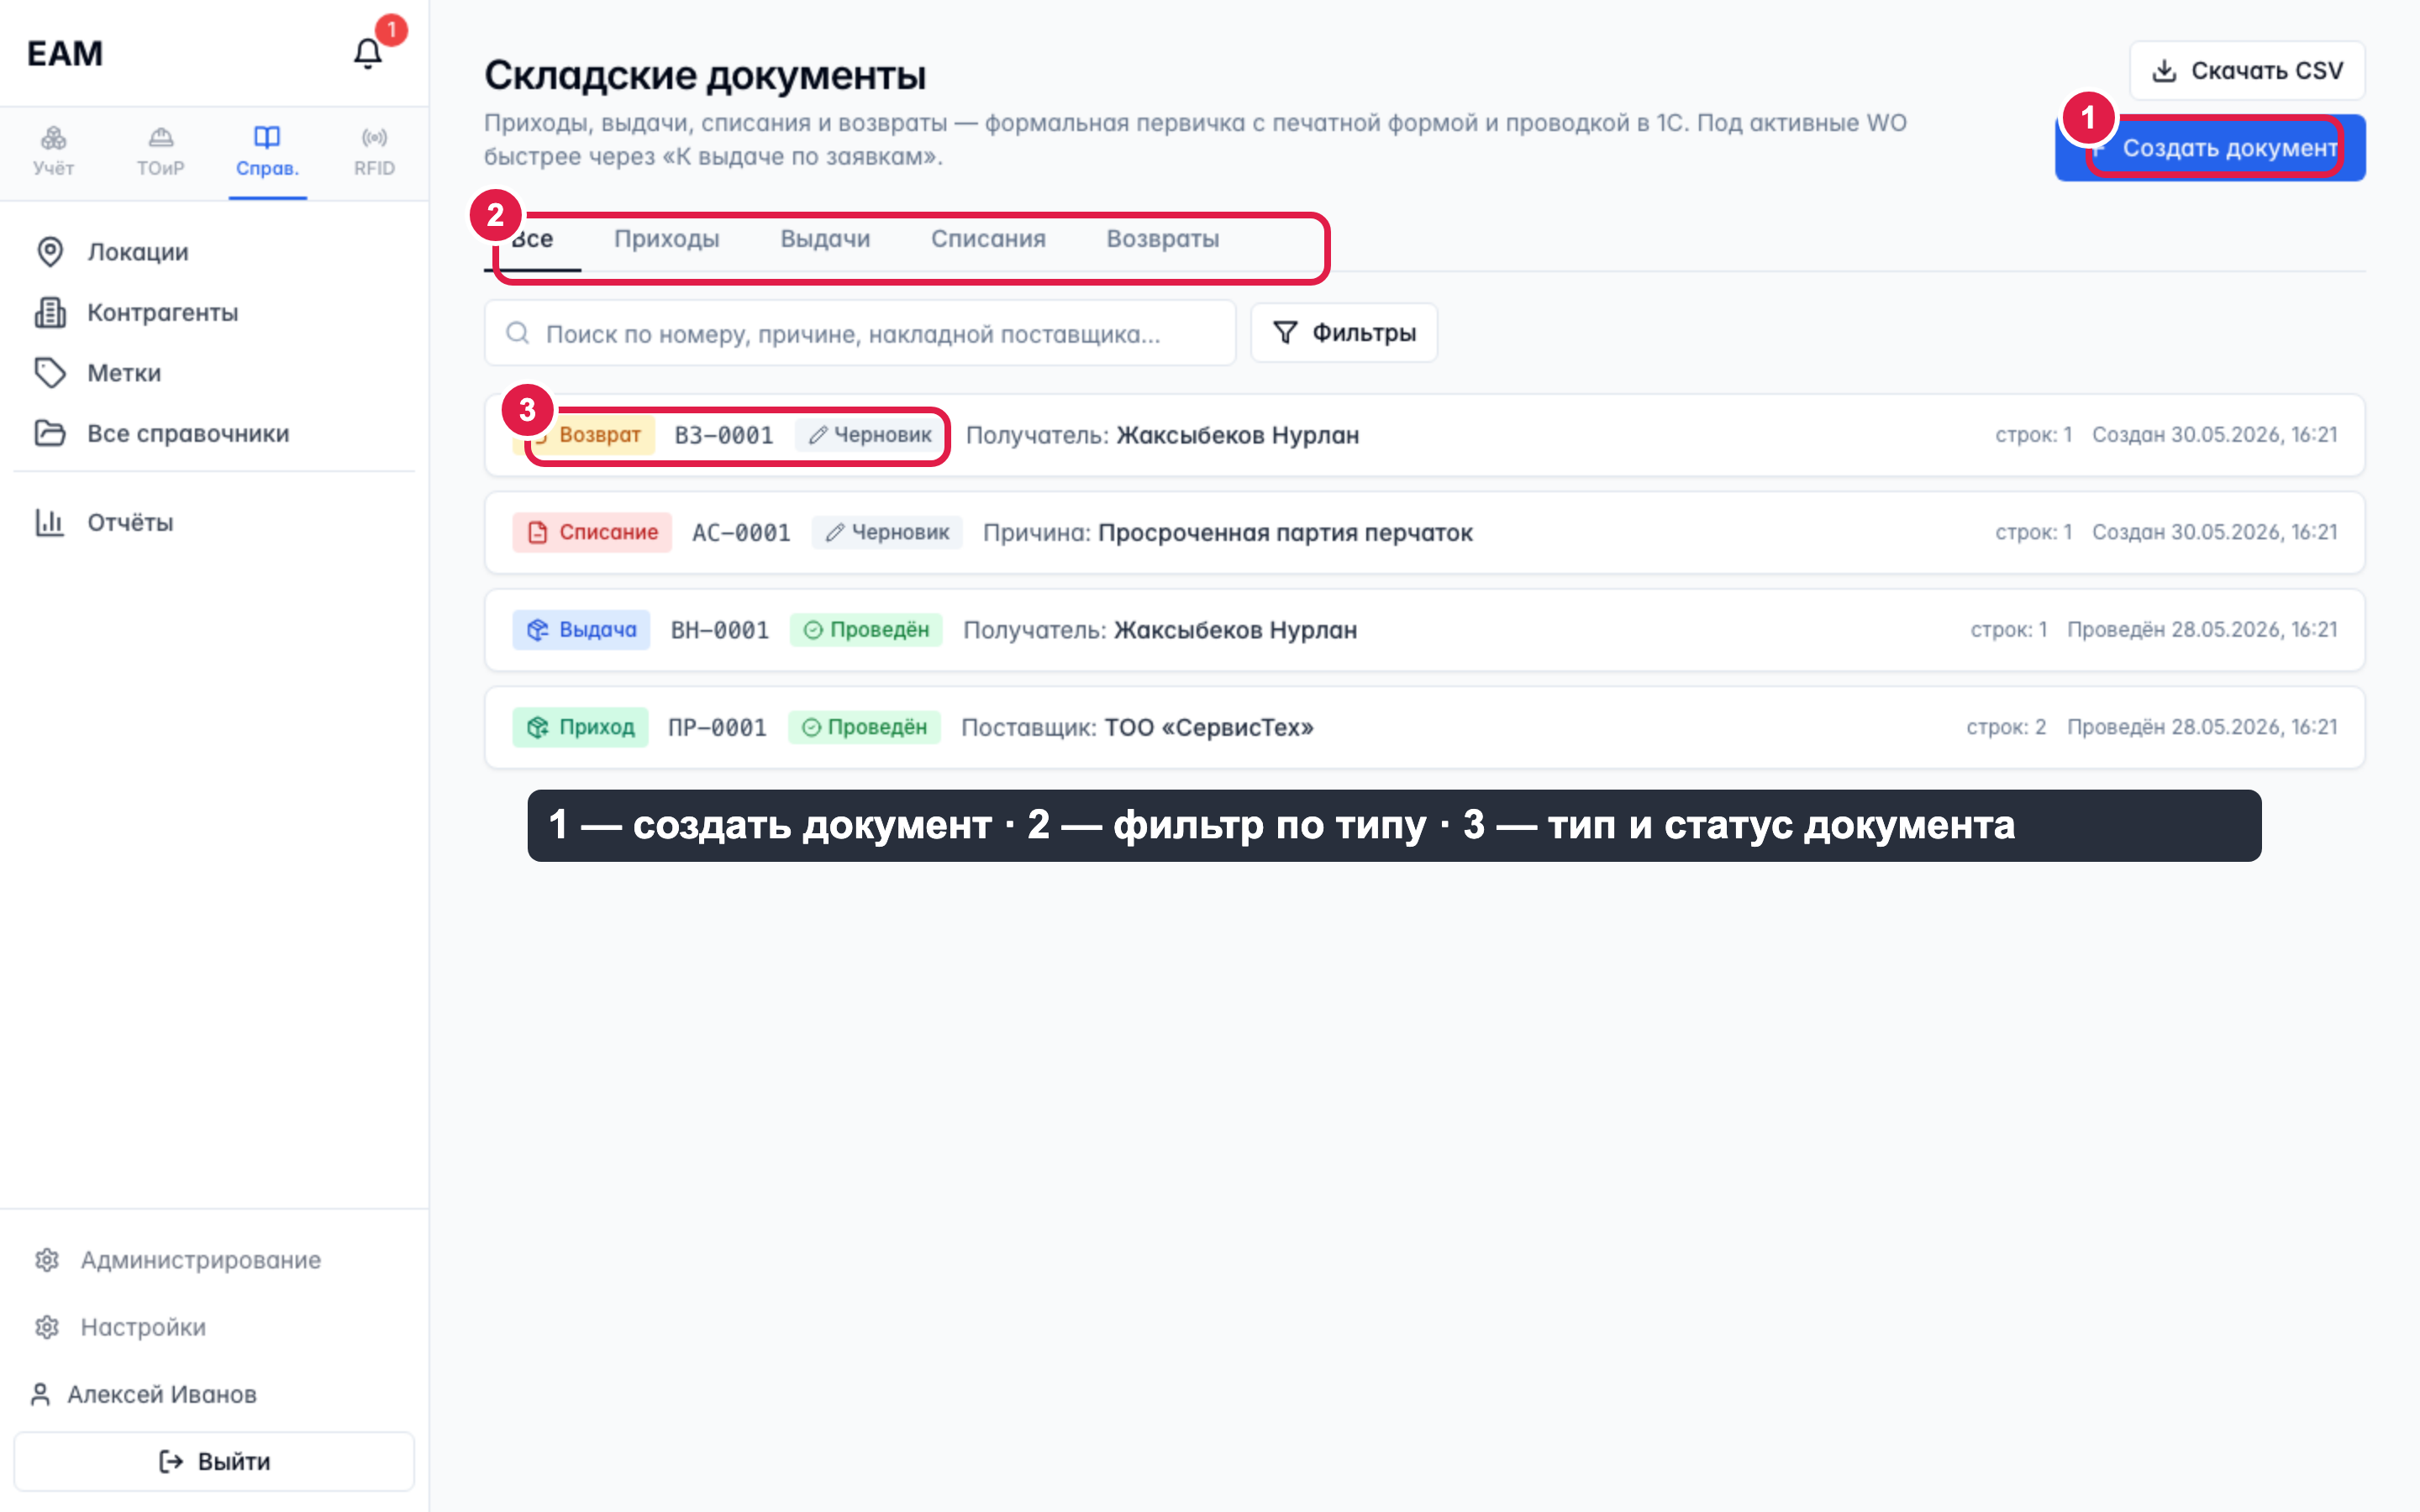2420x1512 pixels.
Task: Open write-off document АС-0001
Action: click(x=1424, y=532)
